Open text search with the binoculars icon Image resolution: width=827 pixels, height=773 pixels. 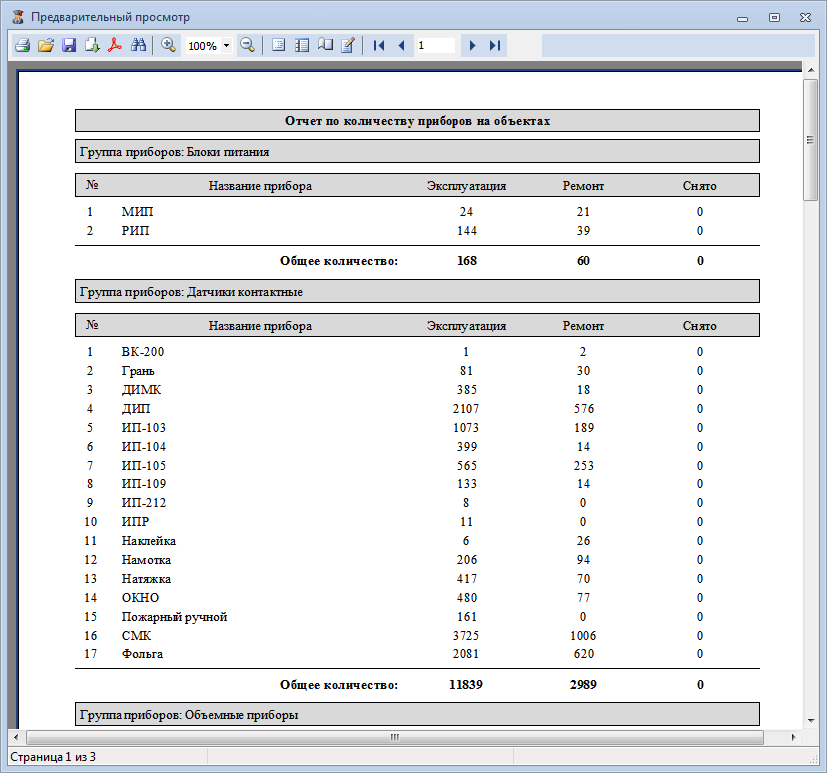point(138,46)
